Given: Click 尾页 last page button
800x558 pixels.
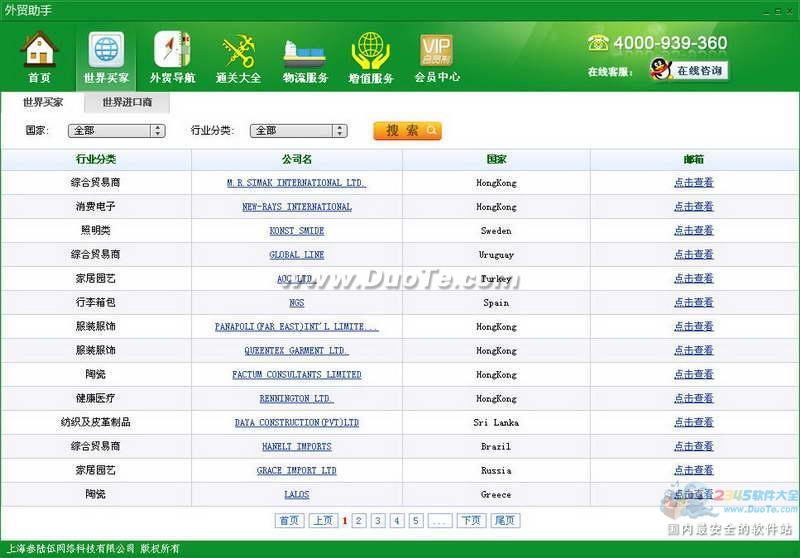Looking at the screenshot, I should coord(505,520).
